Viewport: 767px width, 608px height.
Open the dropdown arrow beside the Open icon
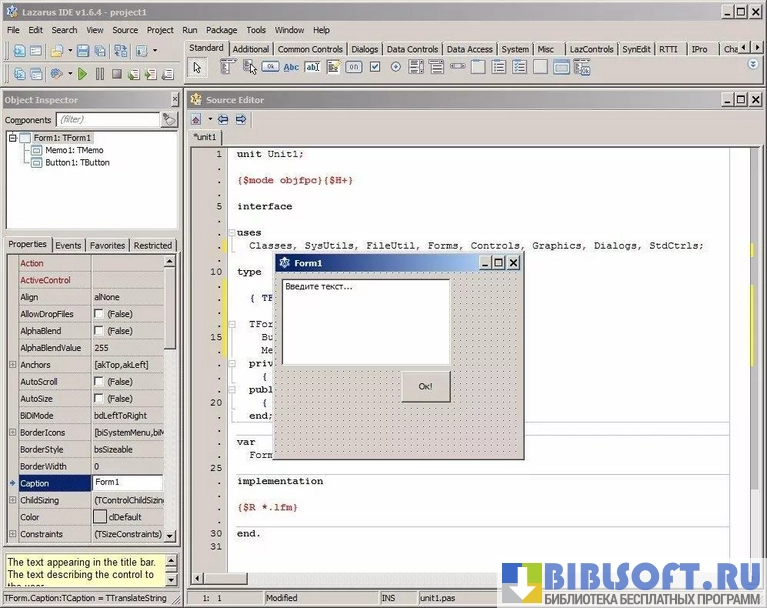point(69,51)
